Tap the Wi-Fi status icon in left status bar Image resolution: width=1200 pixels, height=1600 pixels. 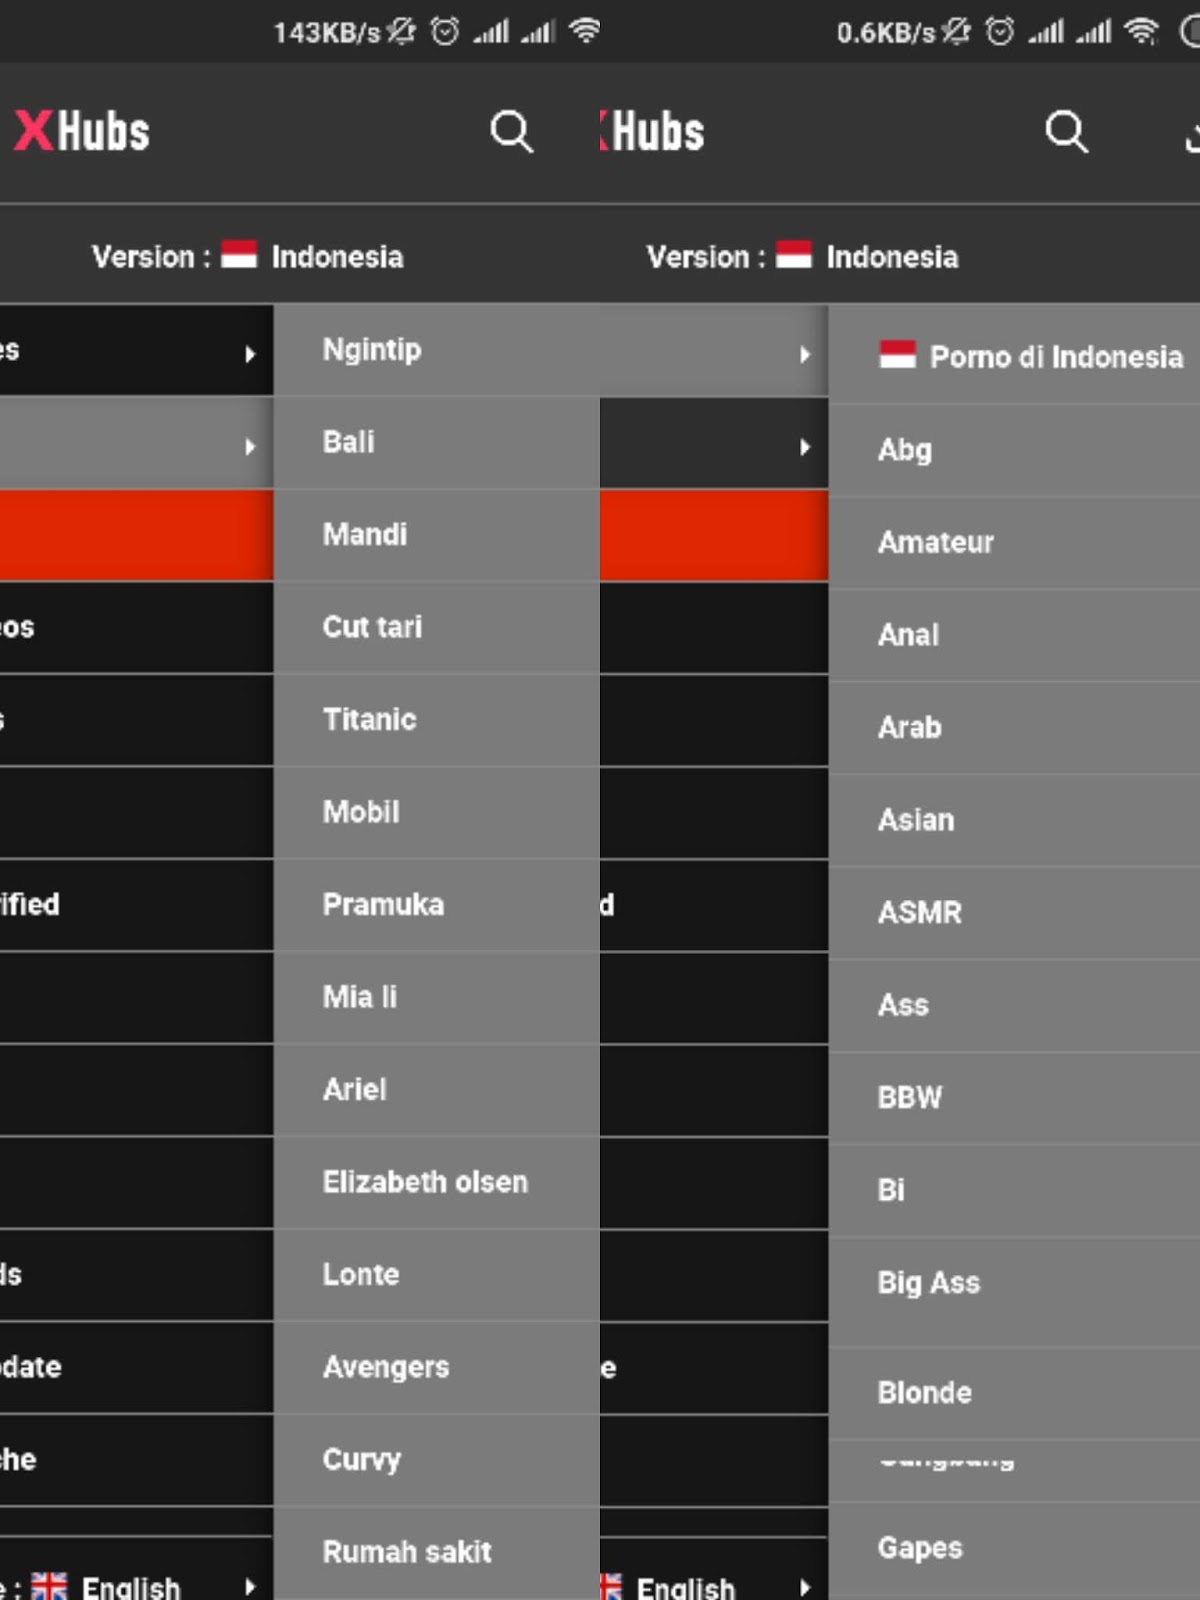tap(585, 31)
